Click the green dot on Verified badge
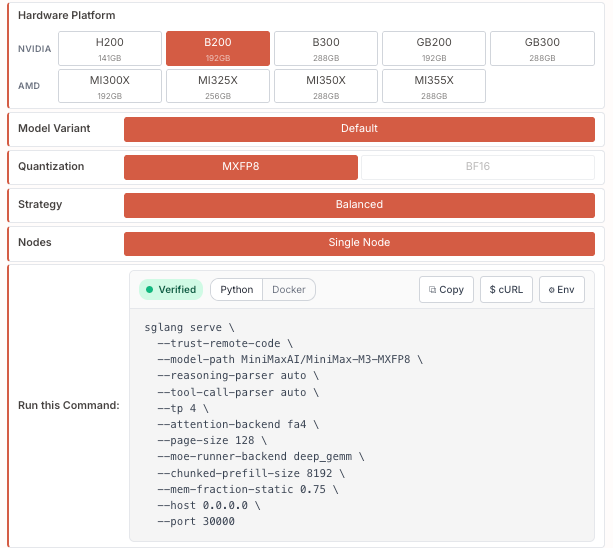The height and width of the screenshot is (548, 613). (149, 290)
